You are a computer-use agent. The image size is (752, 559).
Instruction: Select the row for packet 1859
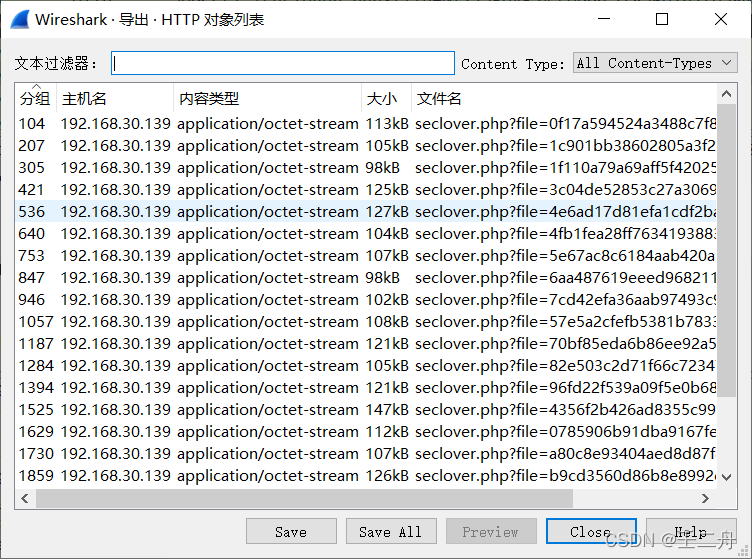(x=366, y=476)
